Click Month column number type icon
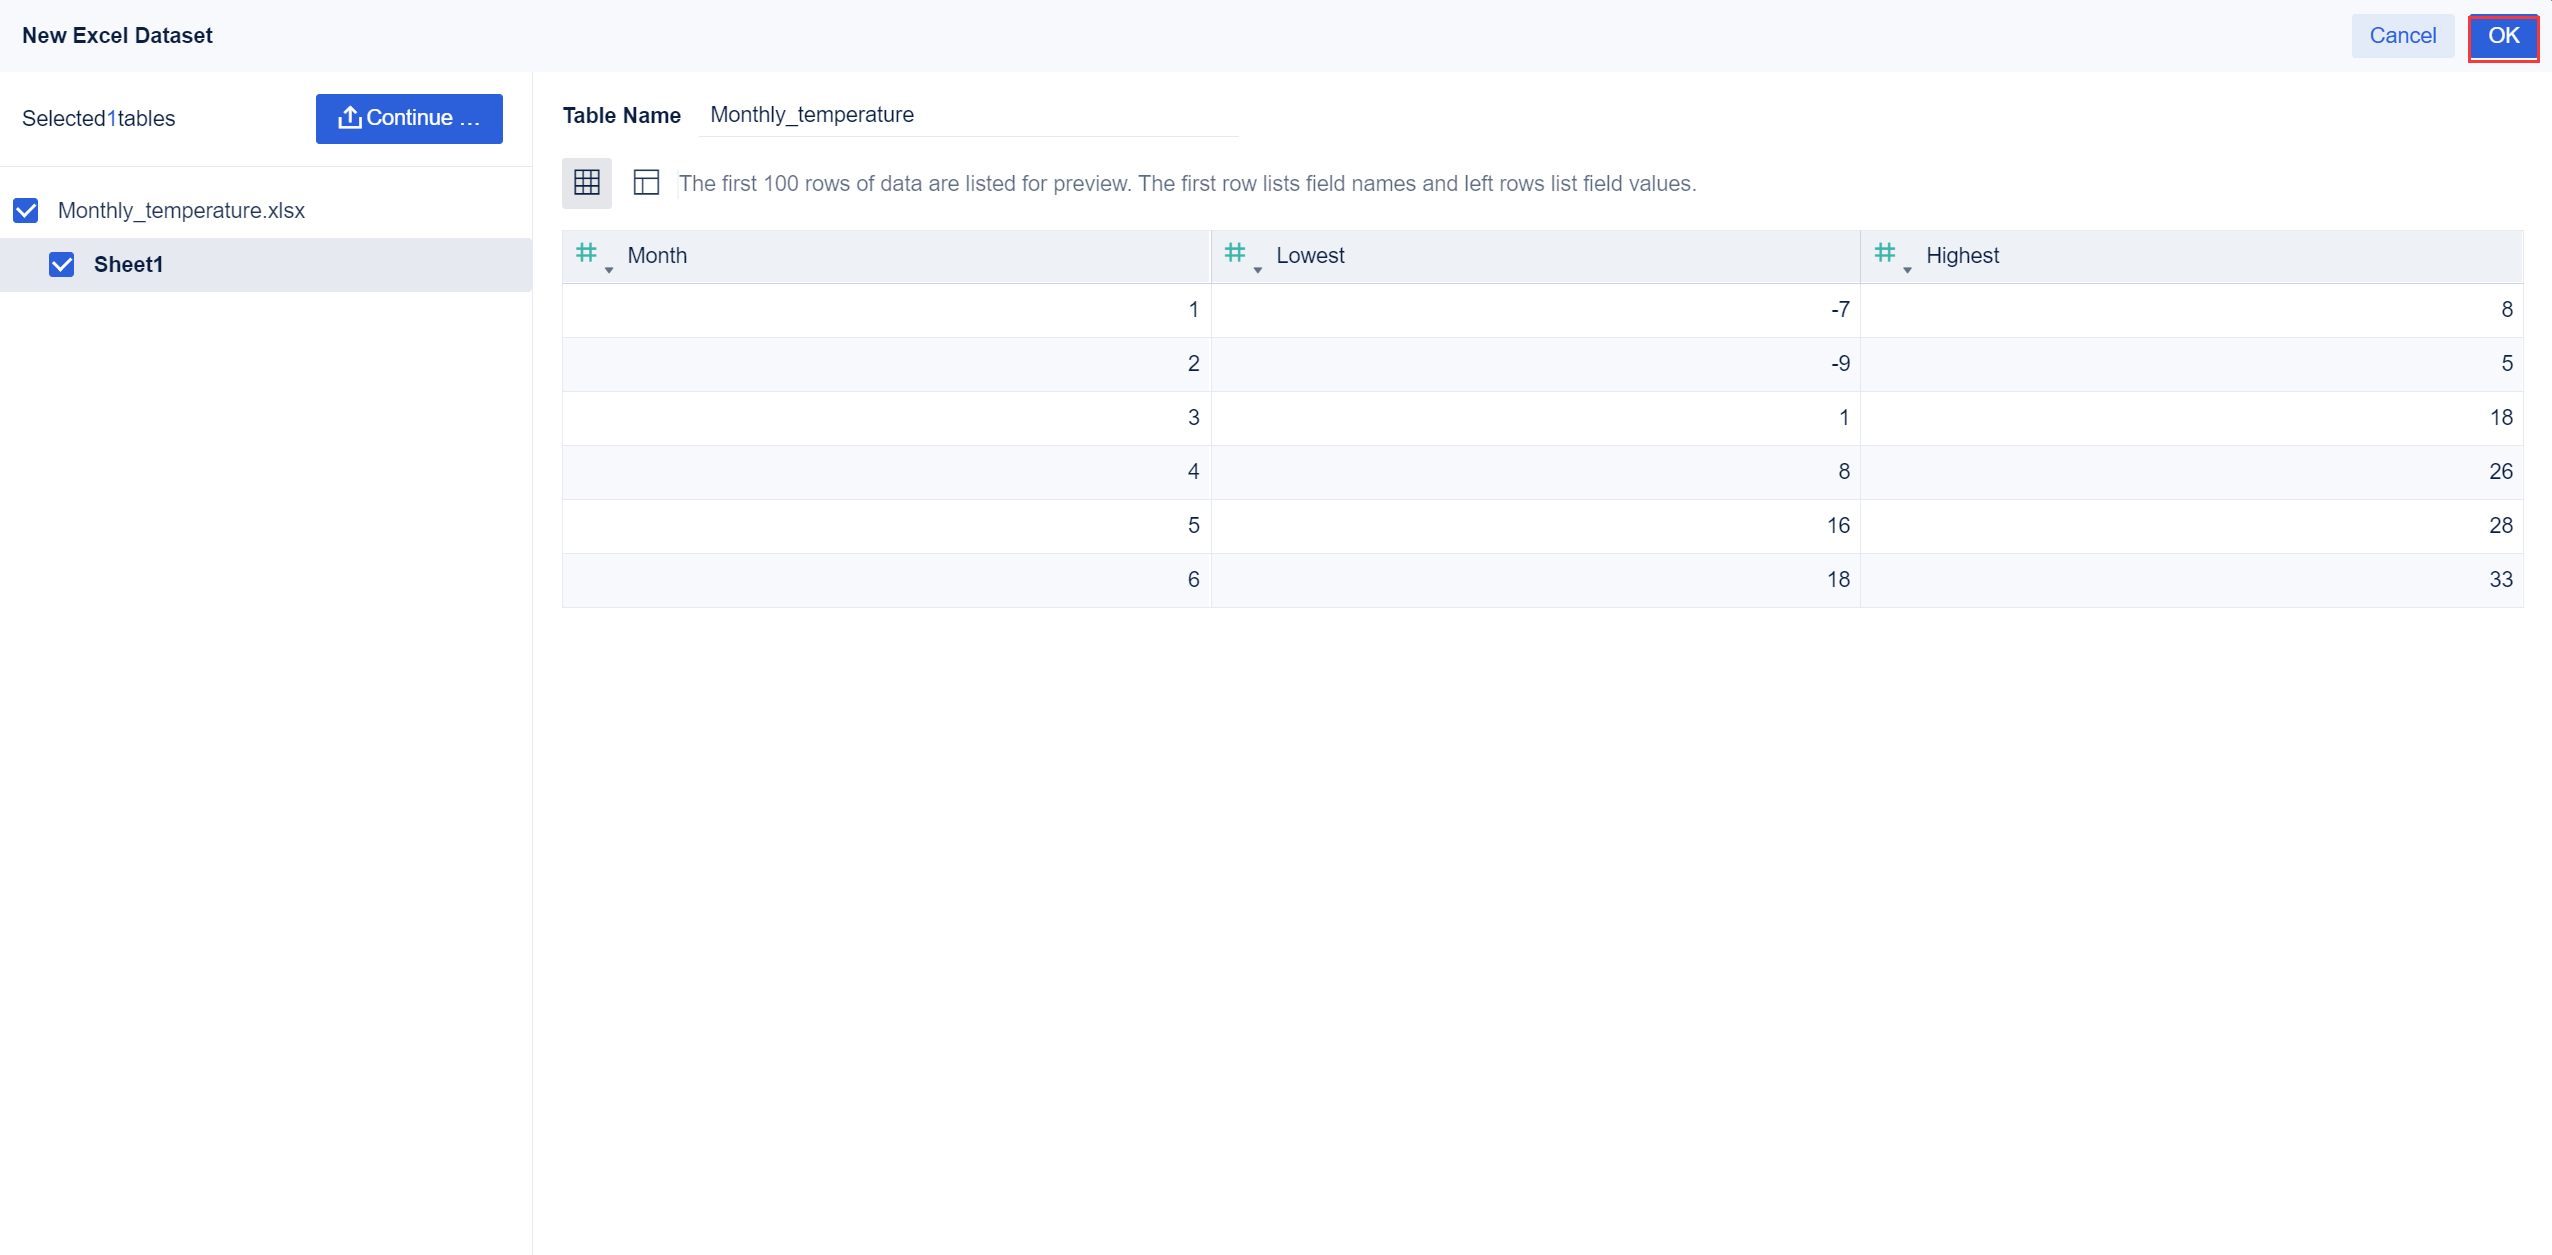This screenshot has height=1255, width=2552. [586, 253]
